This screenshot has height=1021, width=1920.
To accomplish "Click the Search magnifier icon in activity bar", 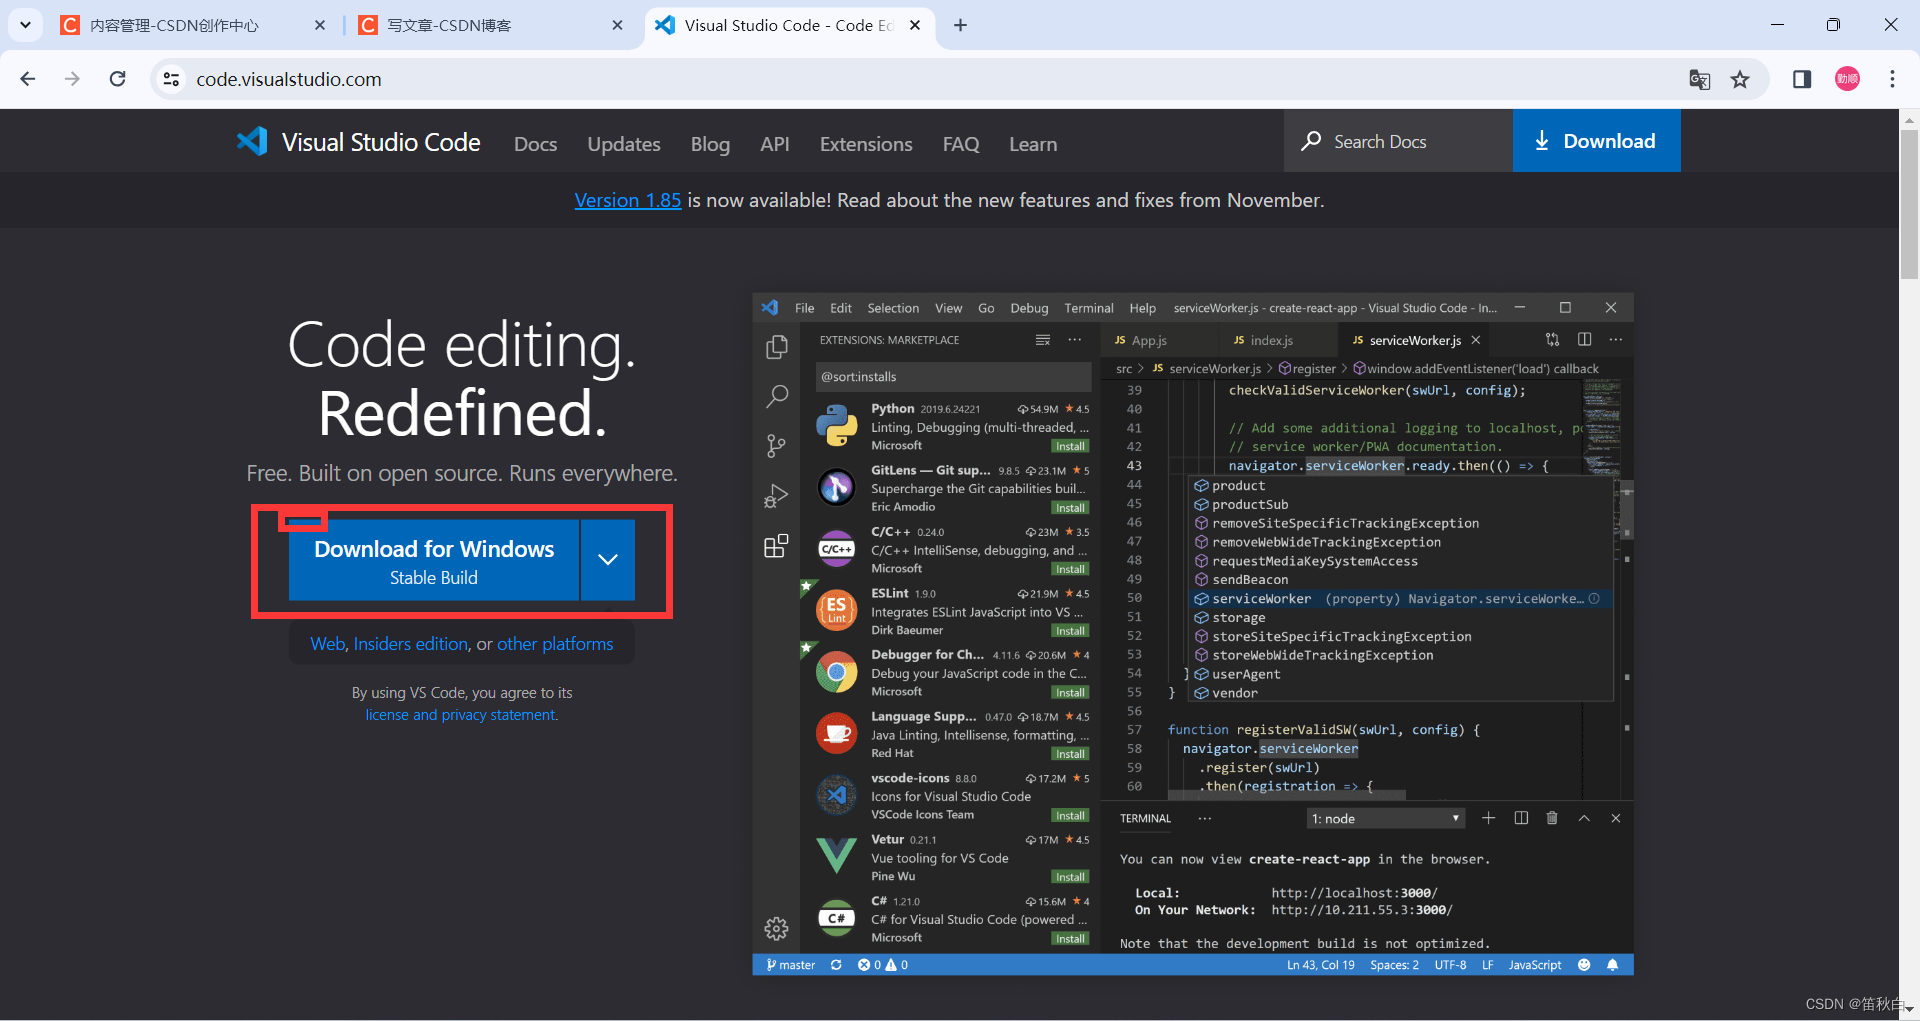I will pyautogui.click(x=776, y=396).
